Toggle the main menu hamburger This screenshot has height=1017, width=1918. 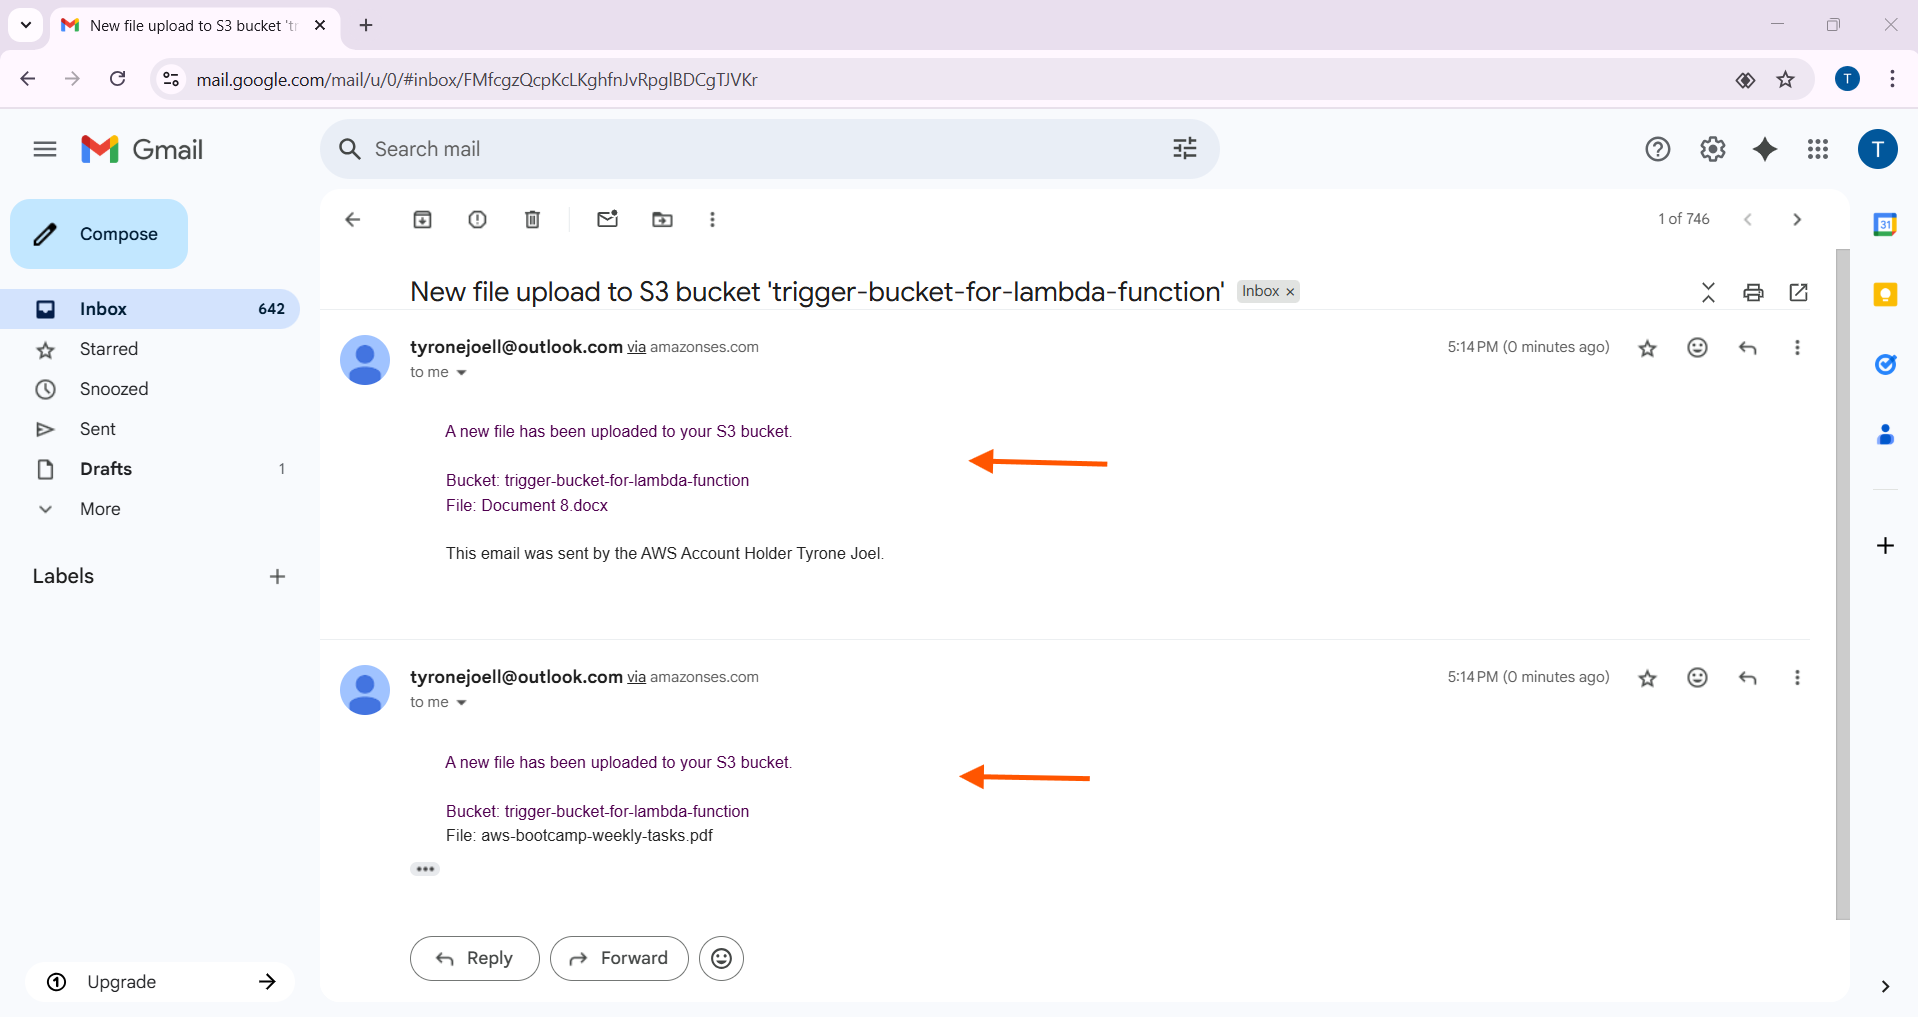pyautogui.click(x=45, y=149)
